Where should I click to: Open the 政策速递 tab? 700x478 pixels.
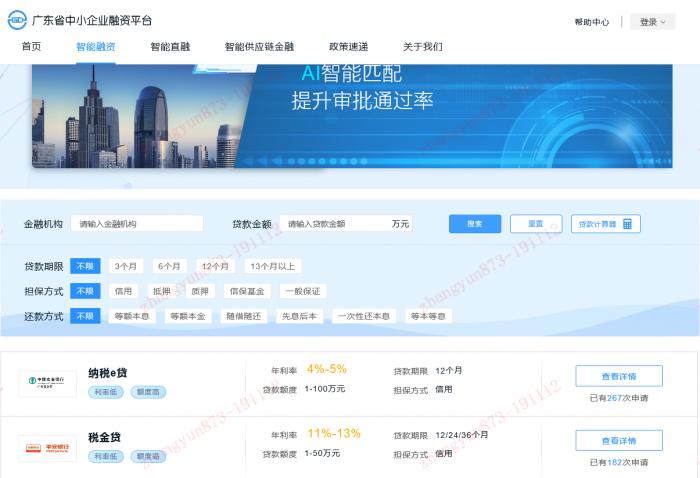[348, 46]
